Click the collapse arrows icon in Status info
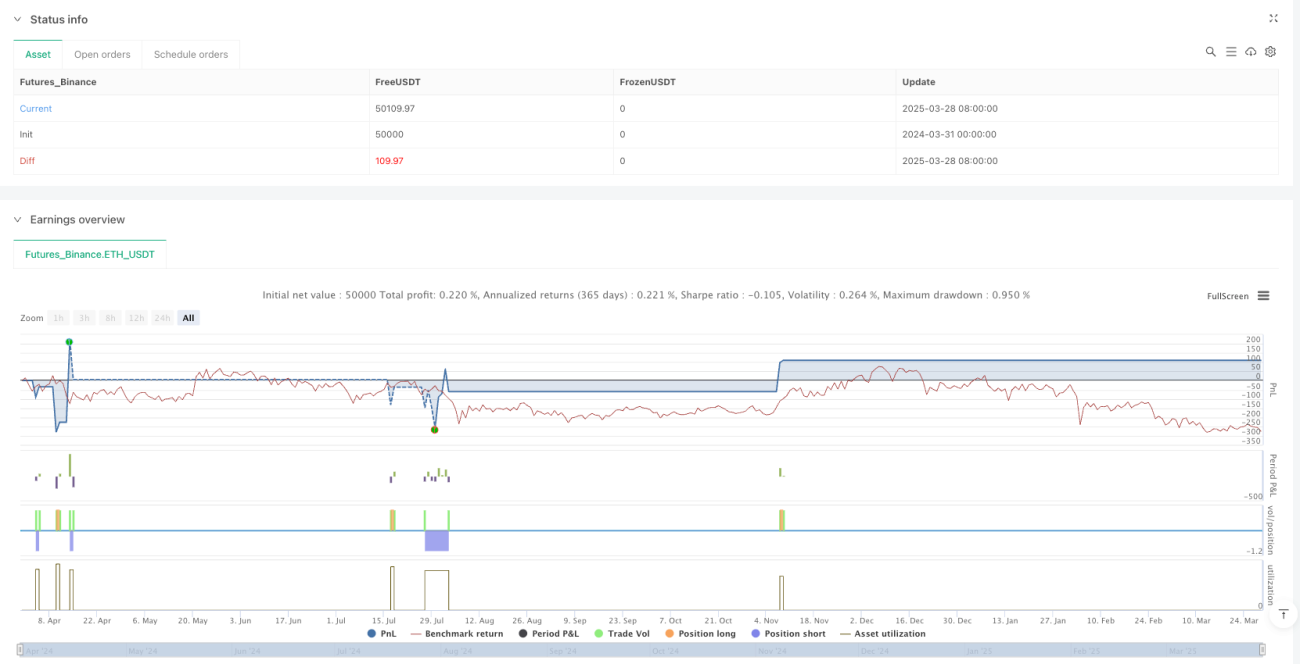1300x664 pixels. click(1273, 18)
